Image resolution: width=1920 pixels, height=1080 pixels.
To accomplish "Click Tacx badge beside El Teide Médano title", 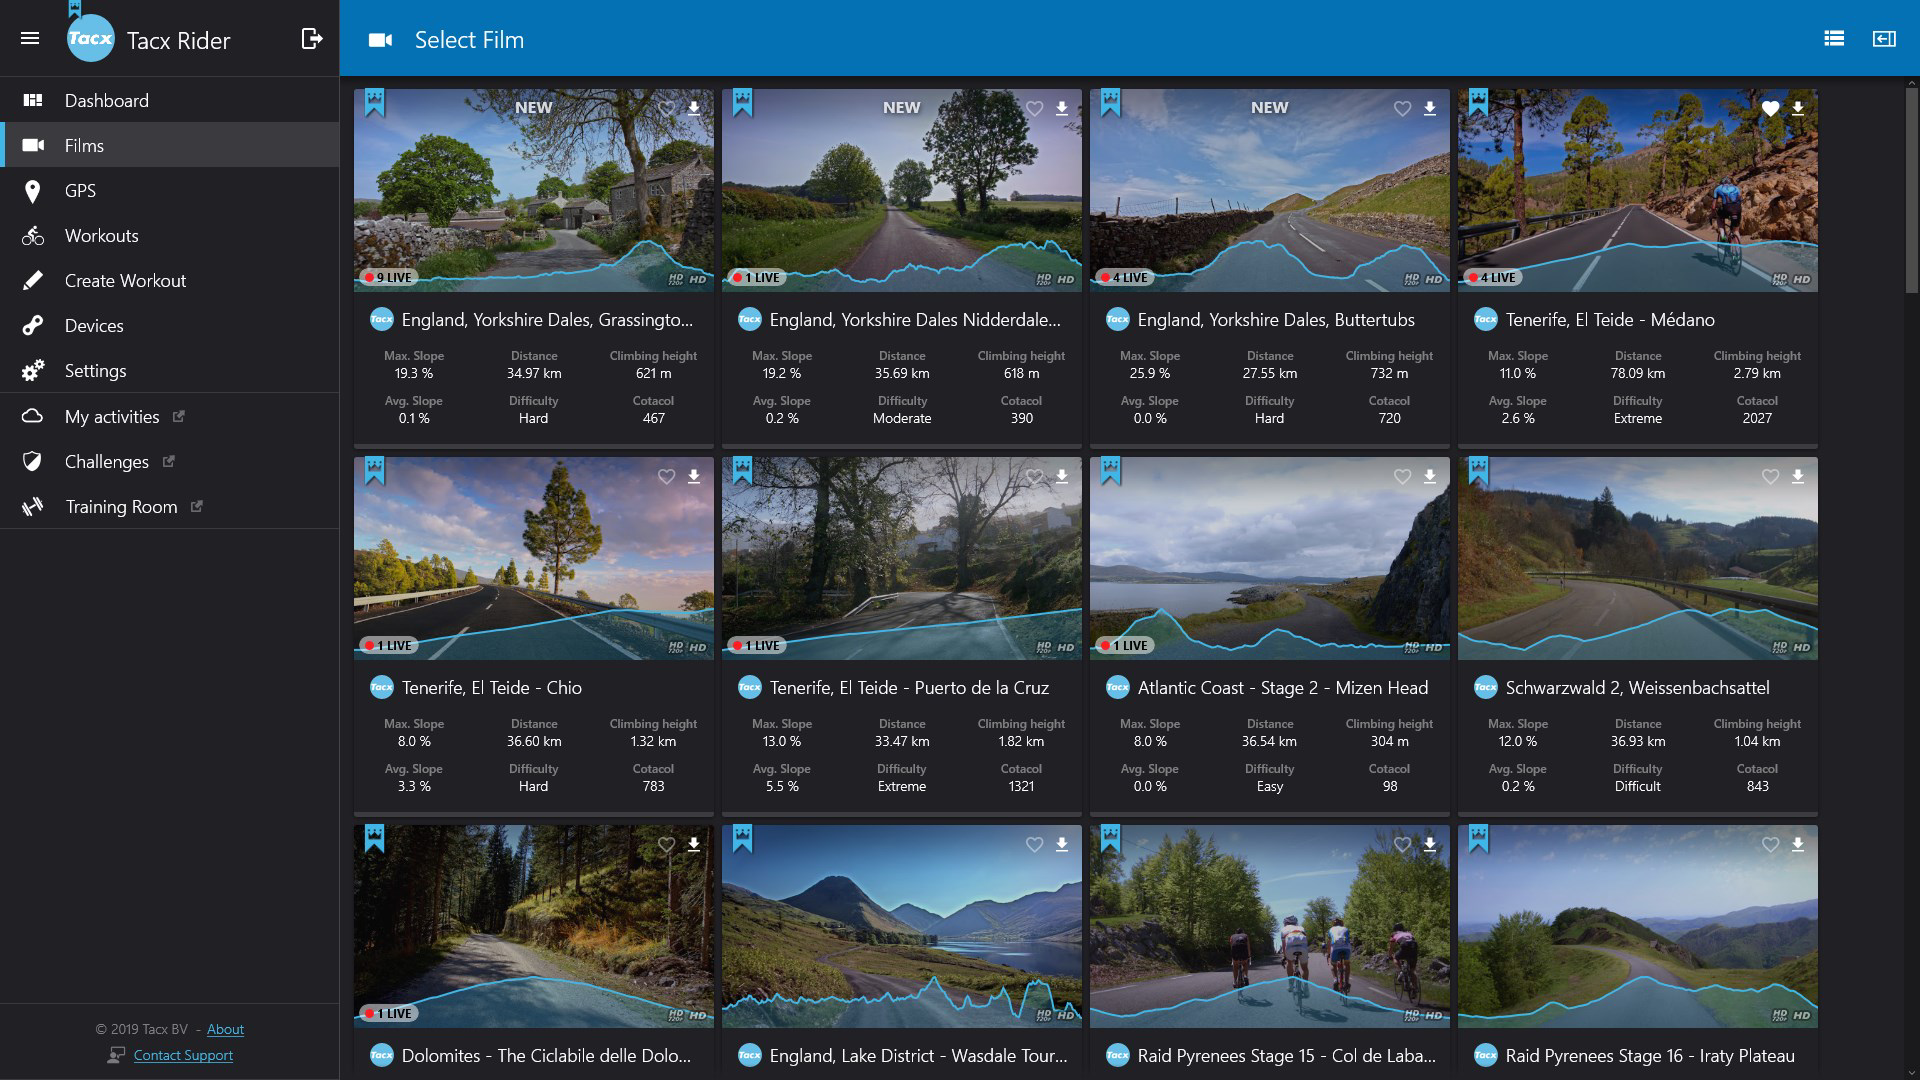I will pyautogui.click(x=1486, y=320).
